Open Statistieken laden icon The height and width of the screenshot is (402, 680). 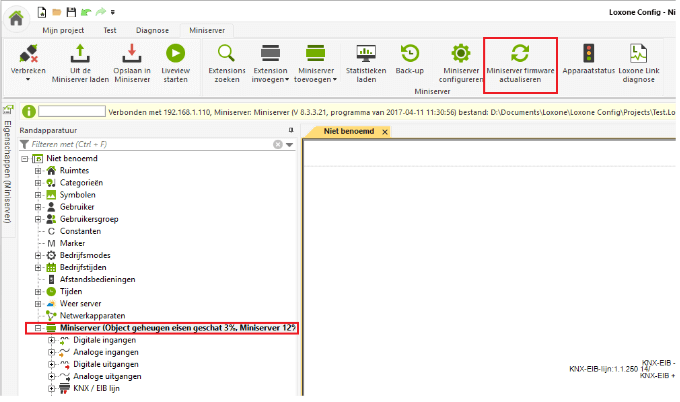pyautogui.click(x=366, y=54)
